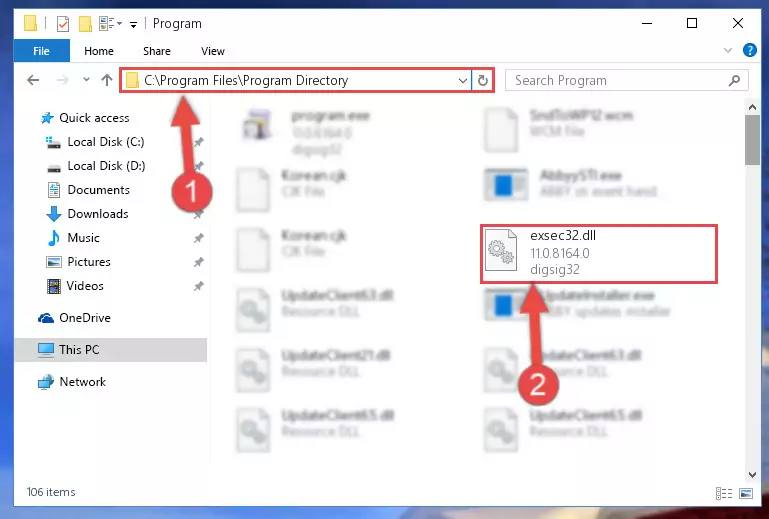Open the recent locations dropdown
The image size is (769, 519).
click(x=86, y=79)
